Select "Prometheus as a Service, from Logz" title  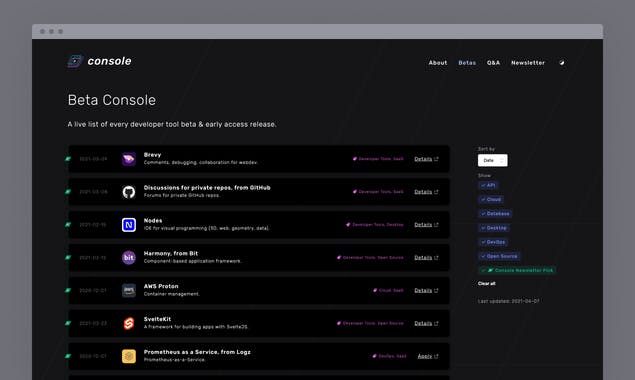(x=197, y=352)
